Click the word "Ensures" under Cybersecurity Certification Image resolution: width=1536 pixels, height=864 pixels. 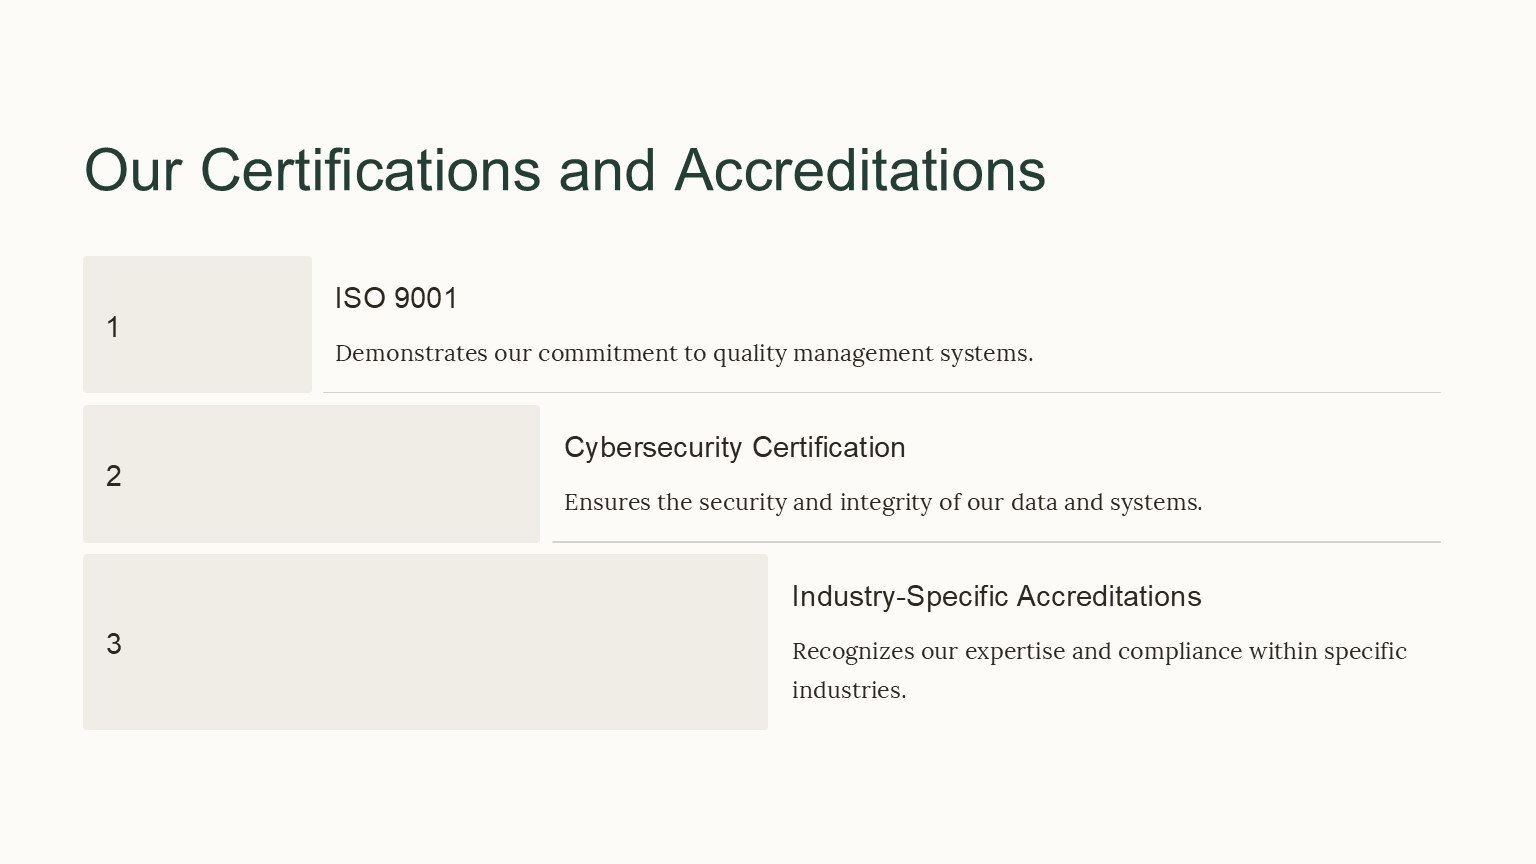tap(607, 502)
